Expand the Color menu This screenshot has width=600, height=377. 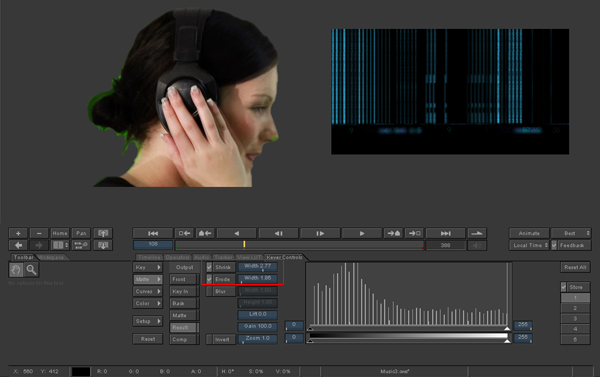tap(148, 303)
